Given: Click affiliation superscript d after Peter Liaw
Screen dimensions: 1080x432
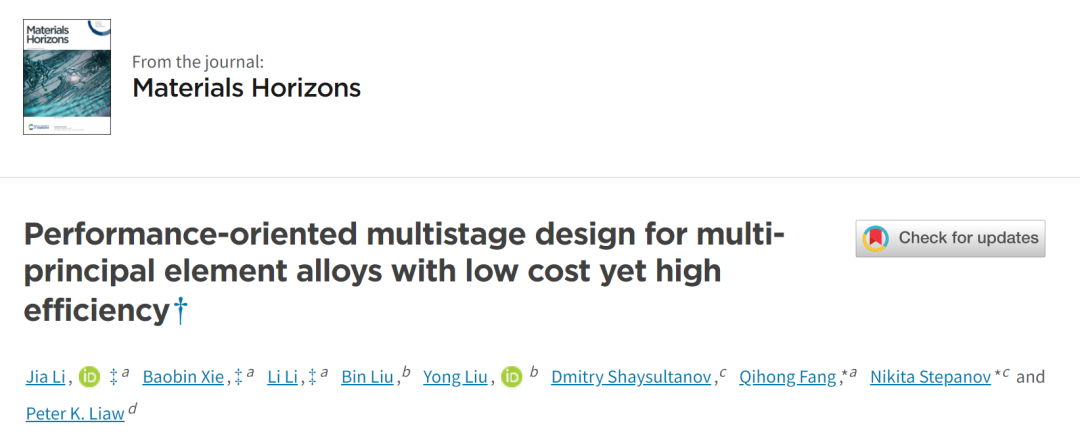Looking at the screenshot, I should (134, 409).
